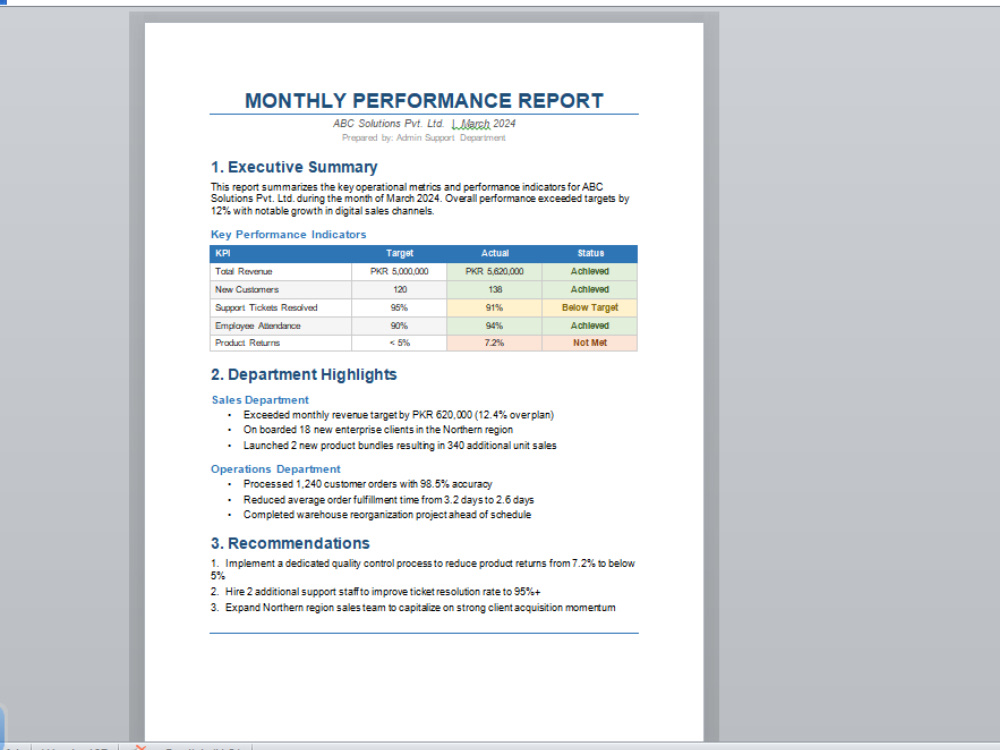Click the MONTHLY PERFORMANCE REPORT title
Screen dimensions: 1000x750
(424, 101)
